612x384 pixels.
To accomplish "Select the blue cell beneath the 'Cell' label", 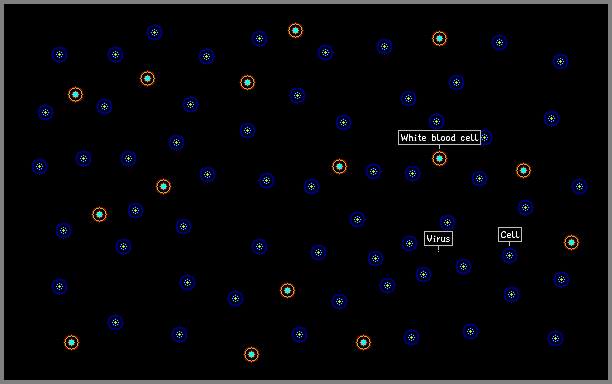I will pos(509,256).
